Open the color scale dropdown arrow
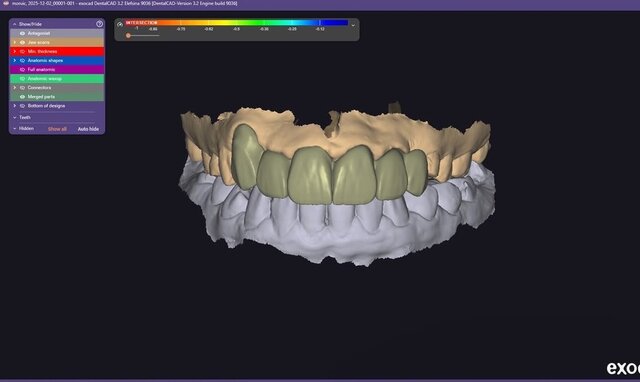Image resolution: width=640 pixels, height=382 pixels. [x=353, y=25]
